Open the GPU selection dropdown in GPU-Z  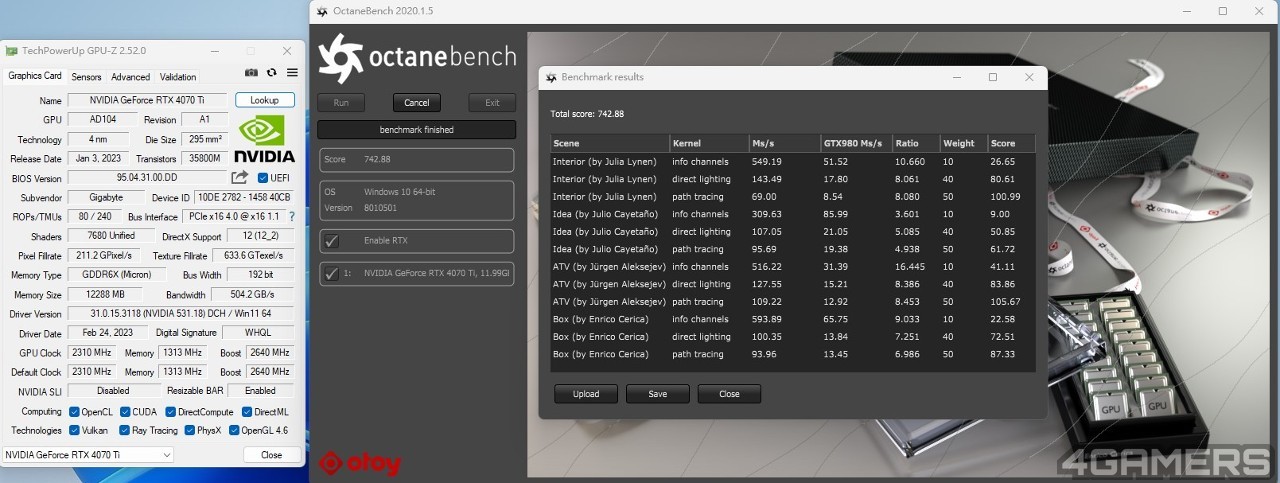tap(88, 455)
